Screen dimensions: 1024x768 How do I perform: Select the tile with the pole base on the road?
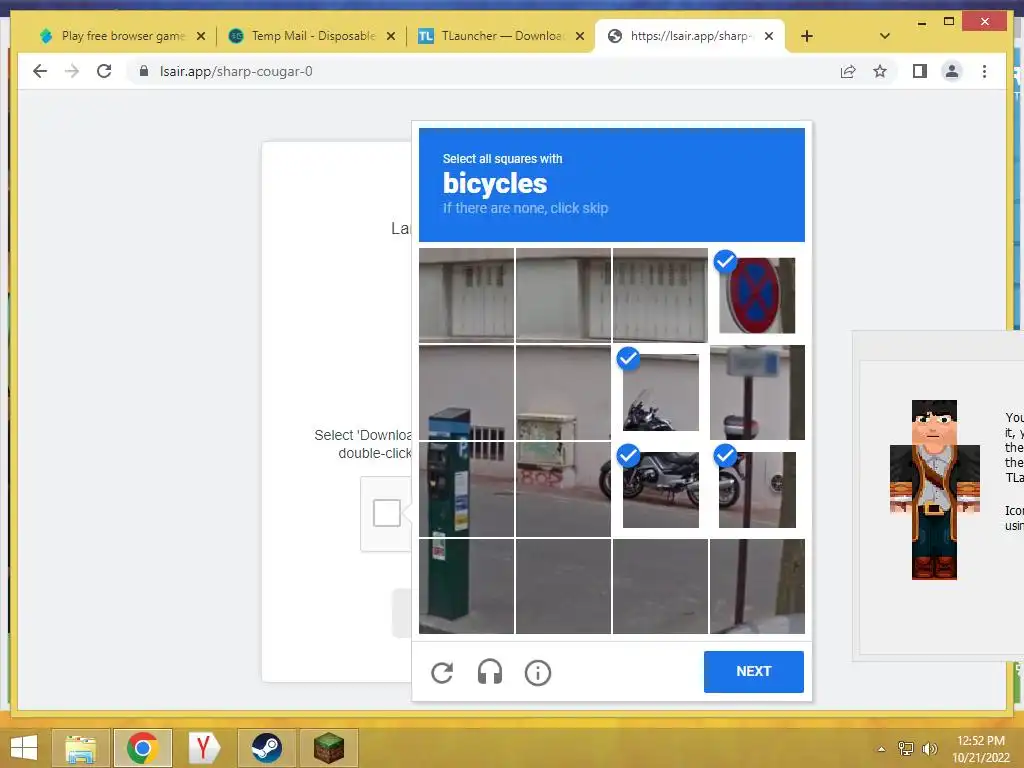tap(757, 586)
